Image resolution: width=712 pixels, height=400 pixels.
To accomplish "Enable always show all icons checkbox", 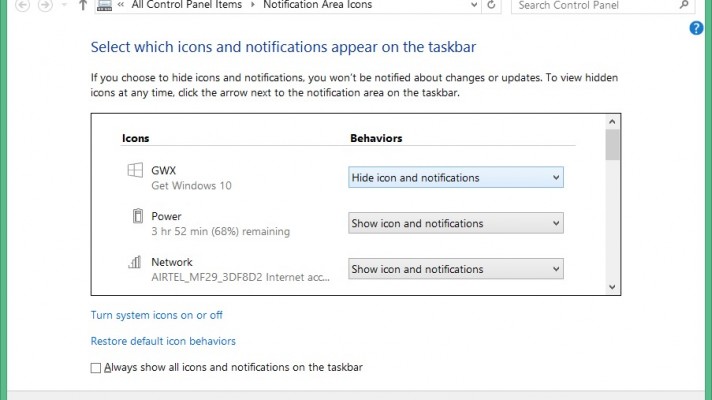I will [x=97, y=368].
